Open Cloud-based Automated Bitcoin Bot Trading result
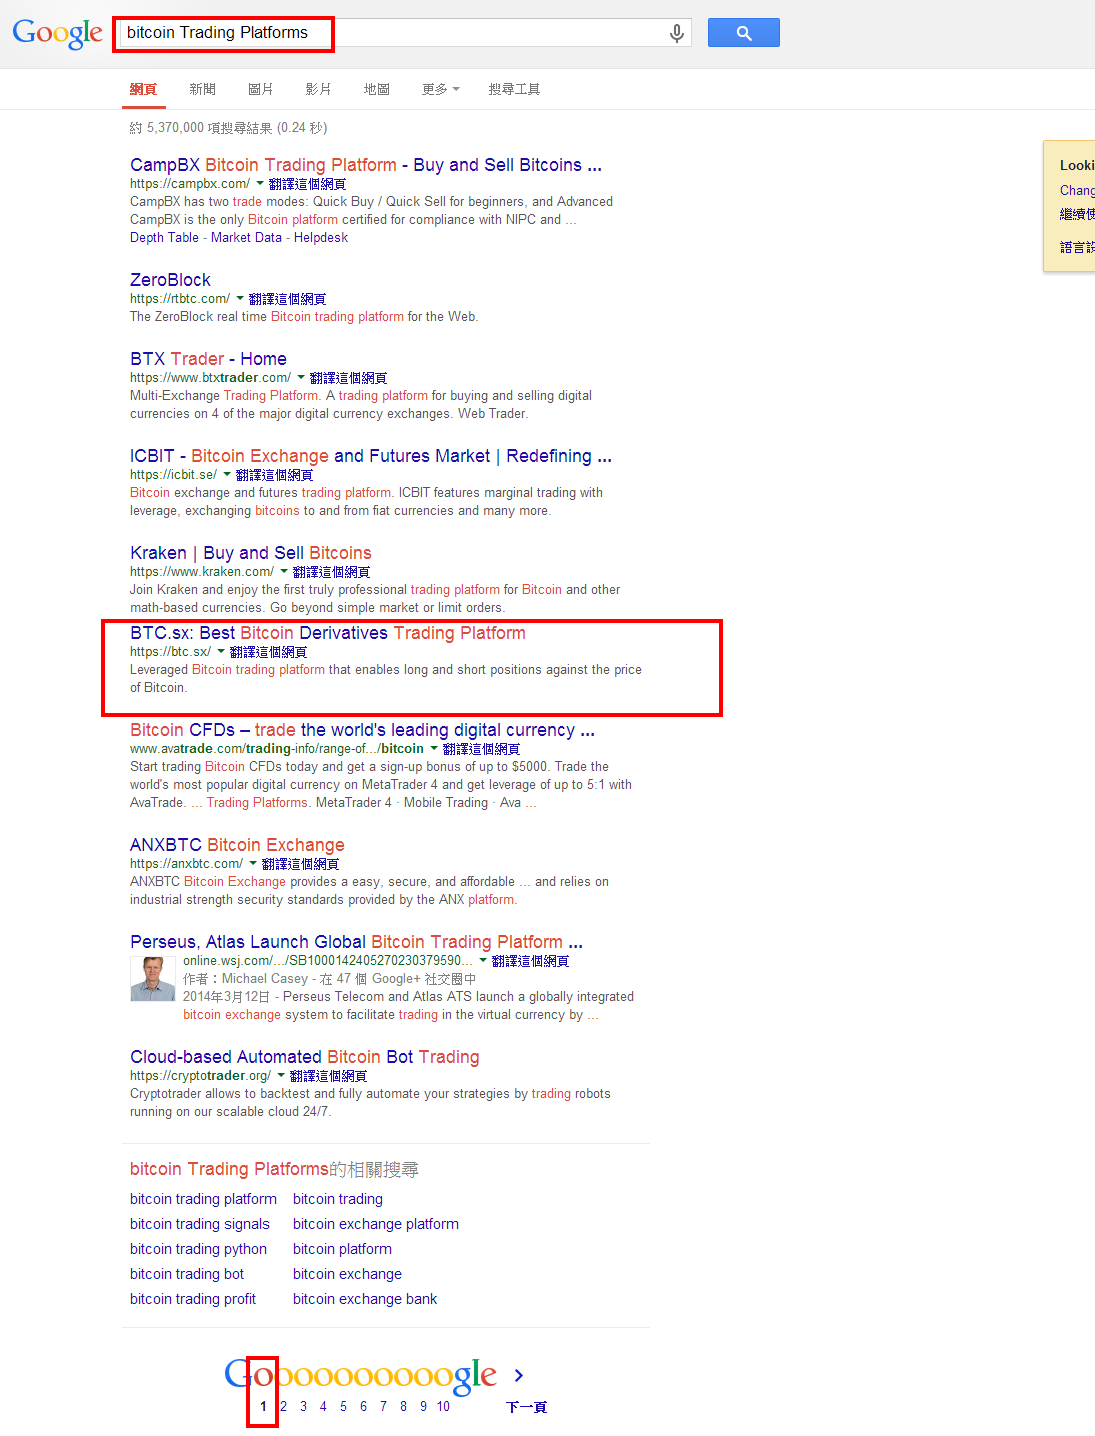 point(305,1057)
